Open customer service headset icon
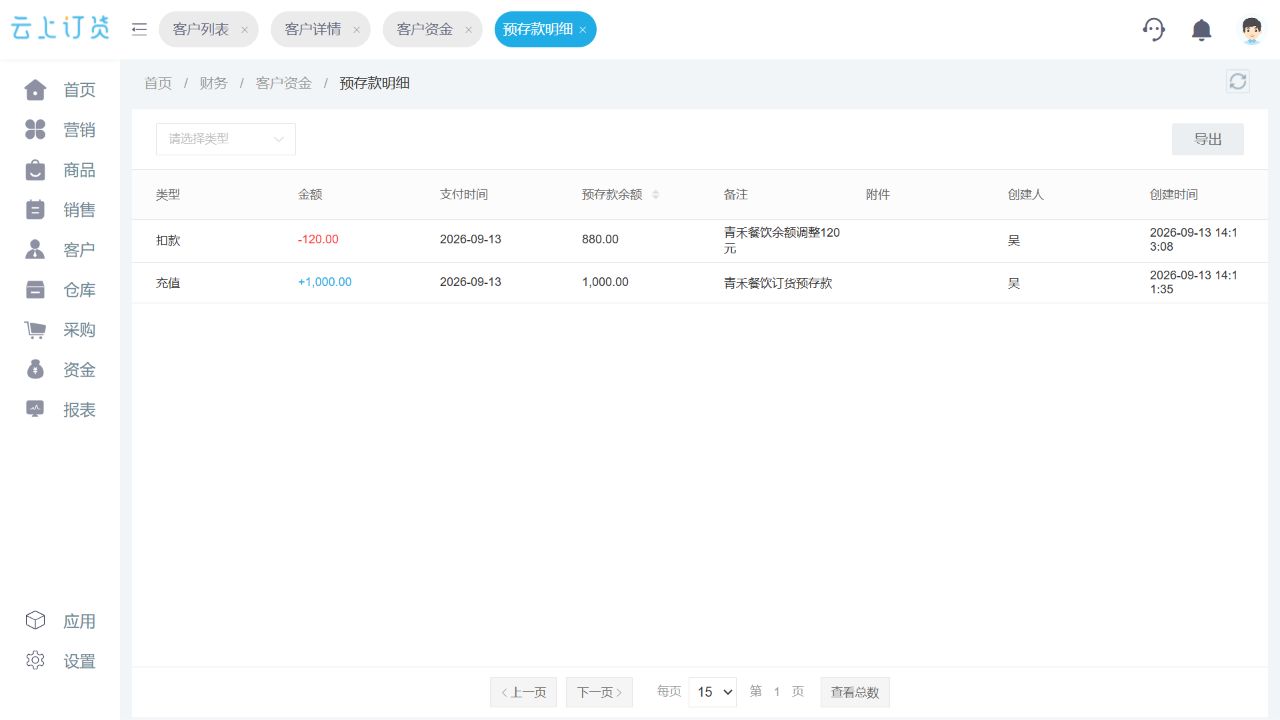1280x720 pixels. (1154, 29)
